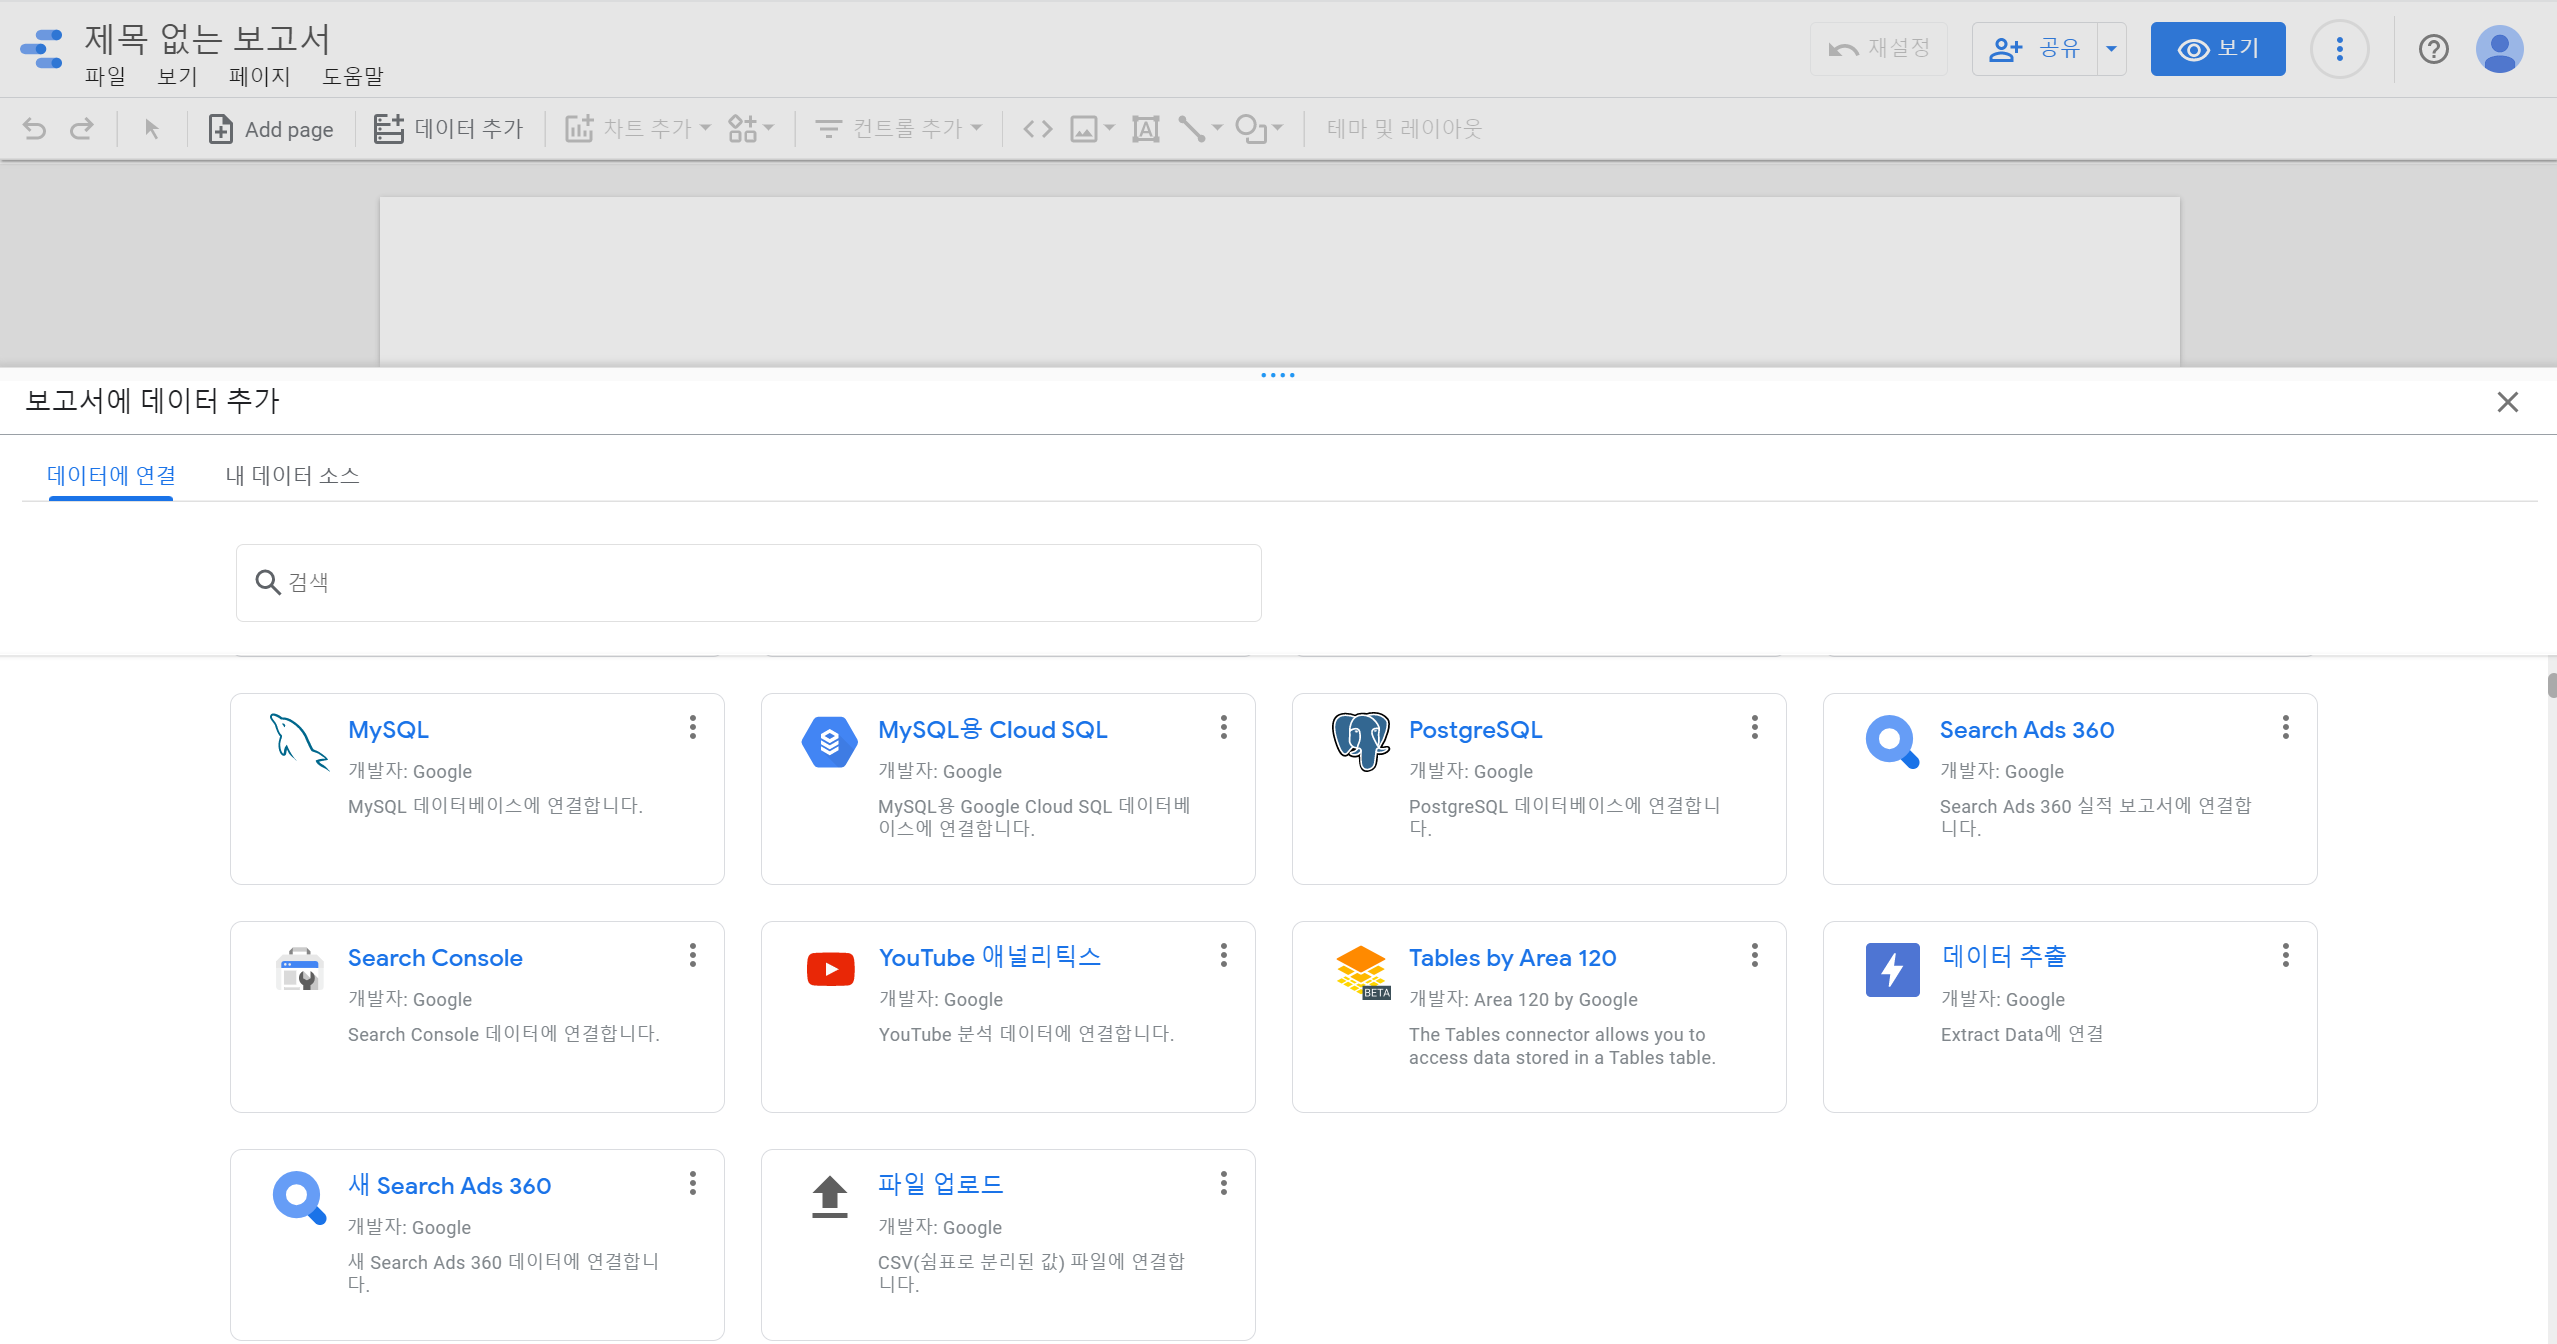Click the undo arrow icon

pyautogui.click(x=34, y=129)
